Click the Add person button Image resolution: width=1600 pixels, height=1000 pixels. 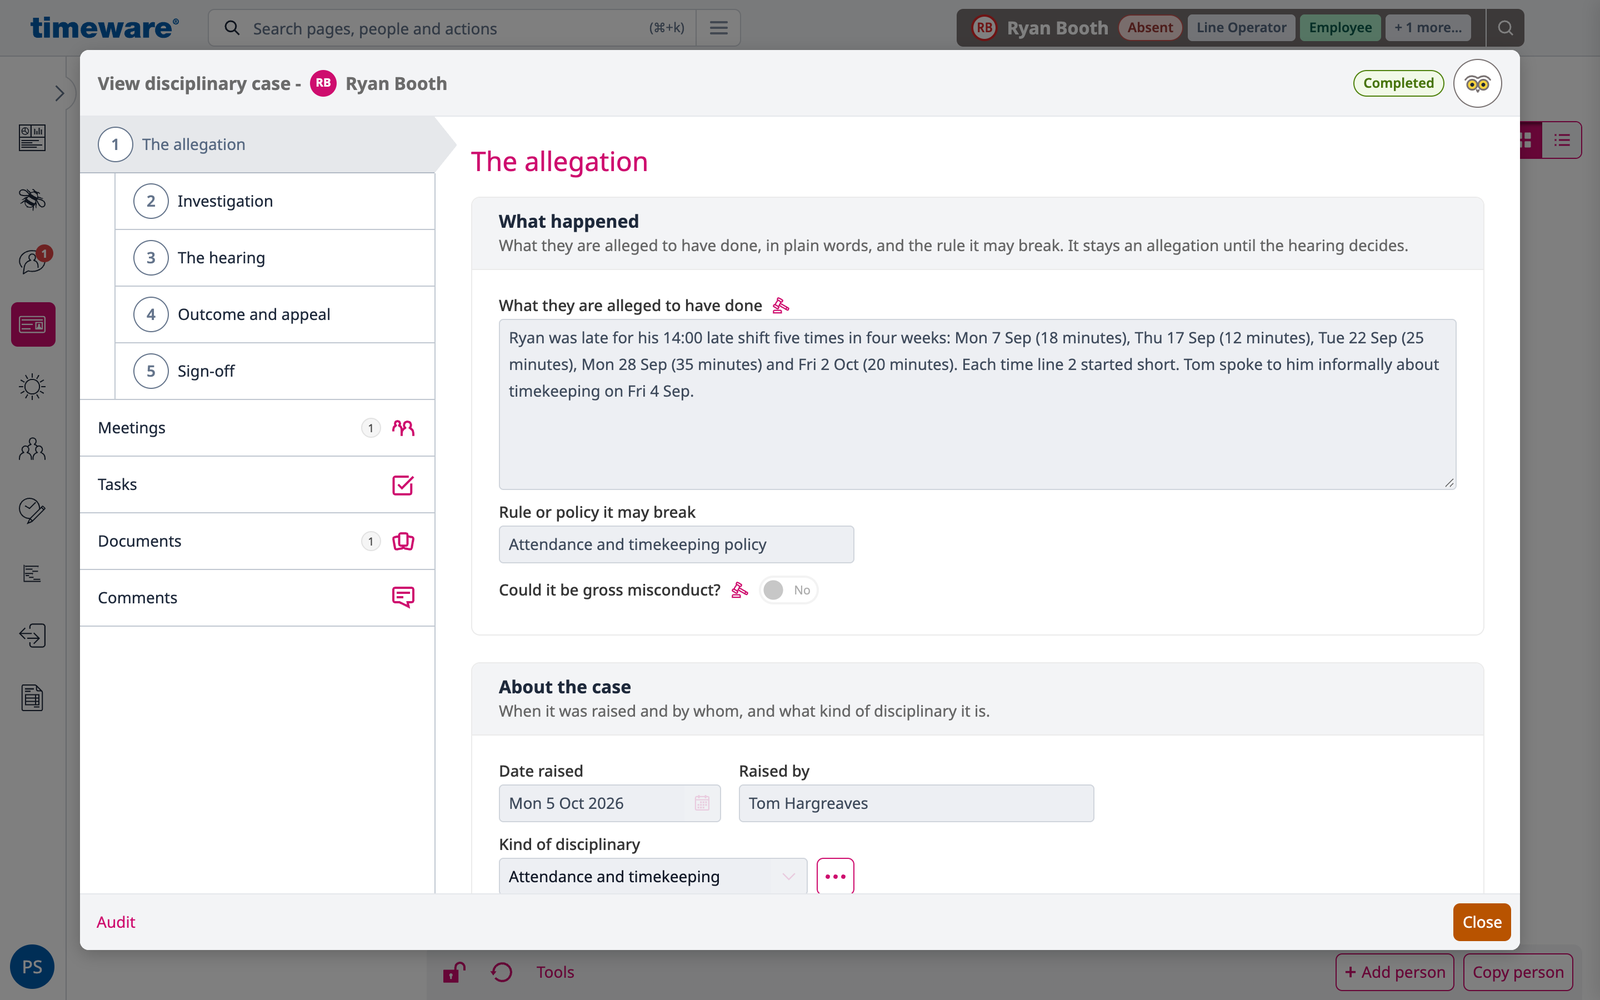[1395, 972]
